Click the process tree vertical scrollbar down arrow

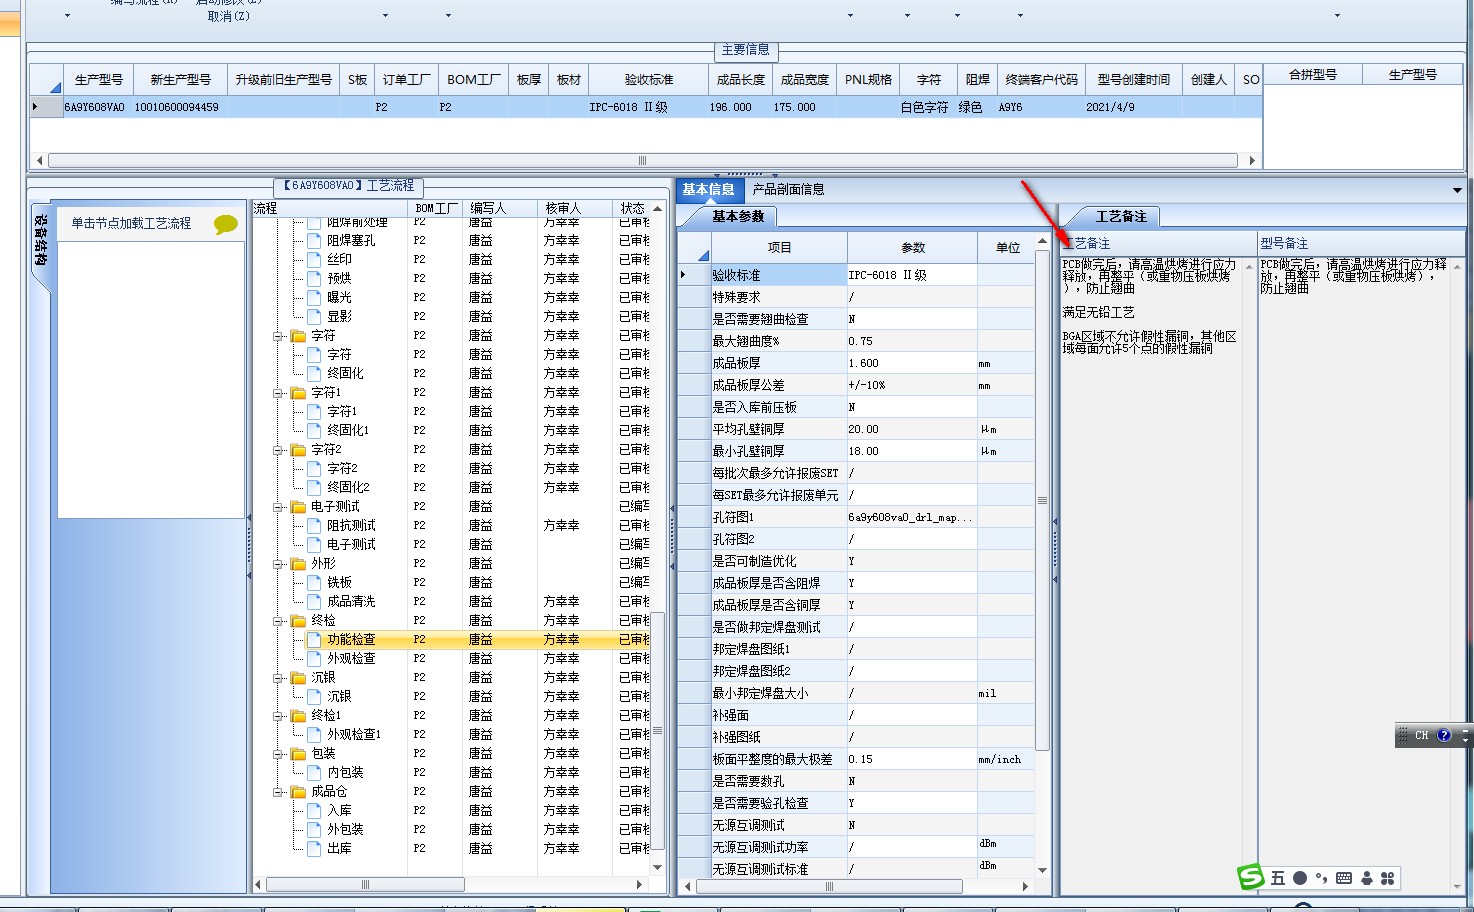[657, 867]
